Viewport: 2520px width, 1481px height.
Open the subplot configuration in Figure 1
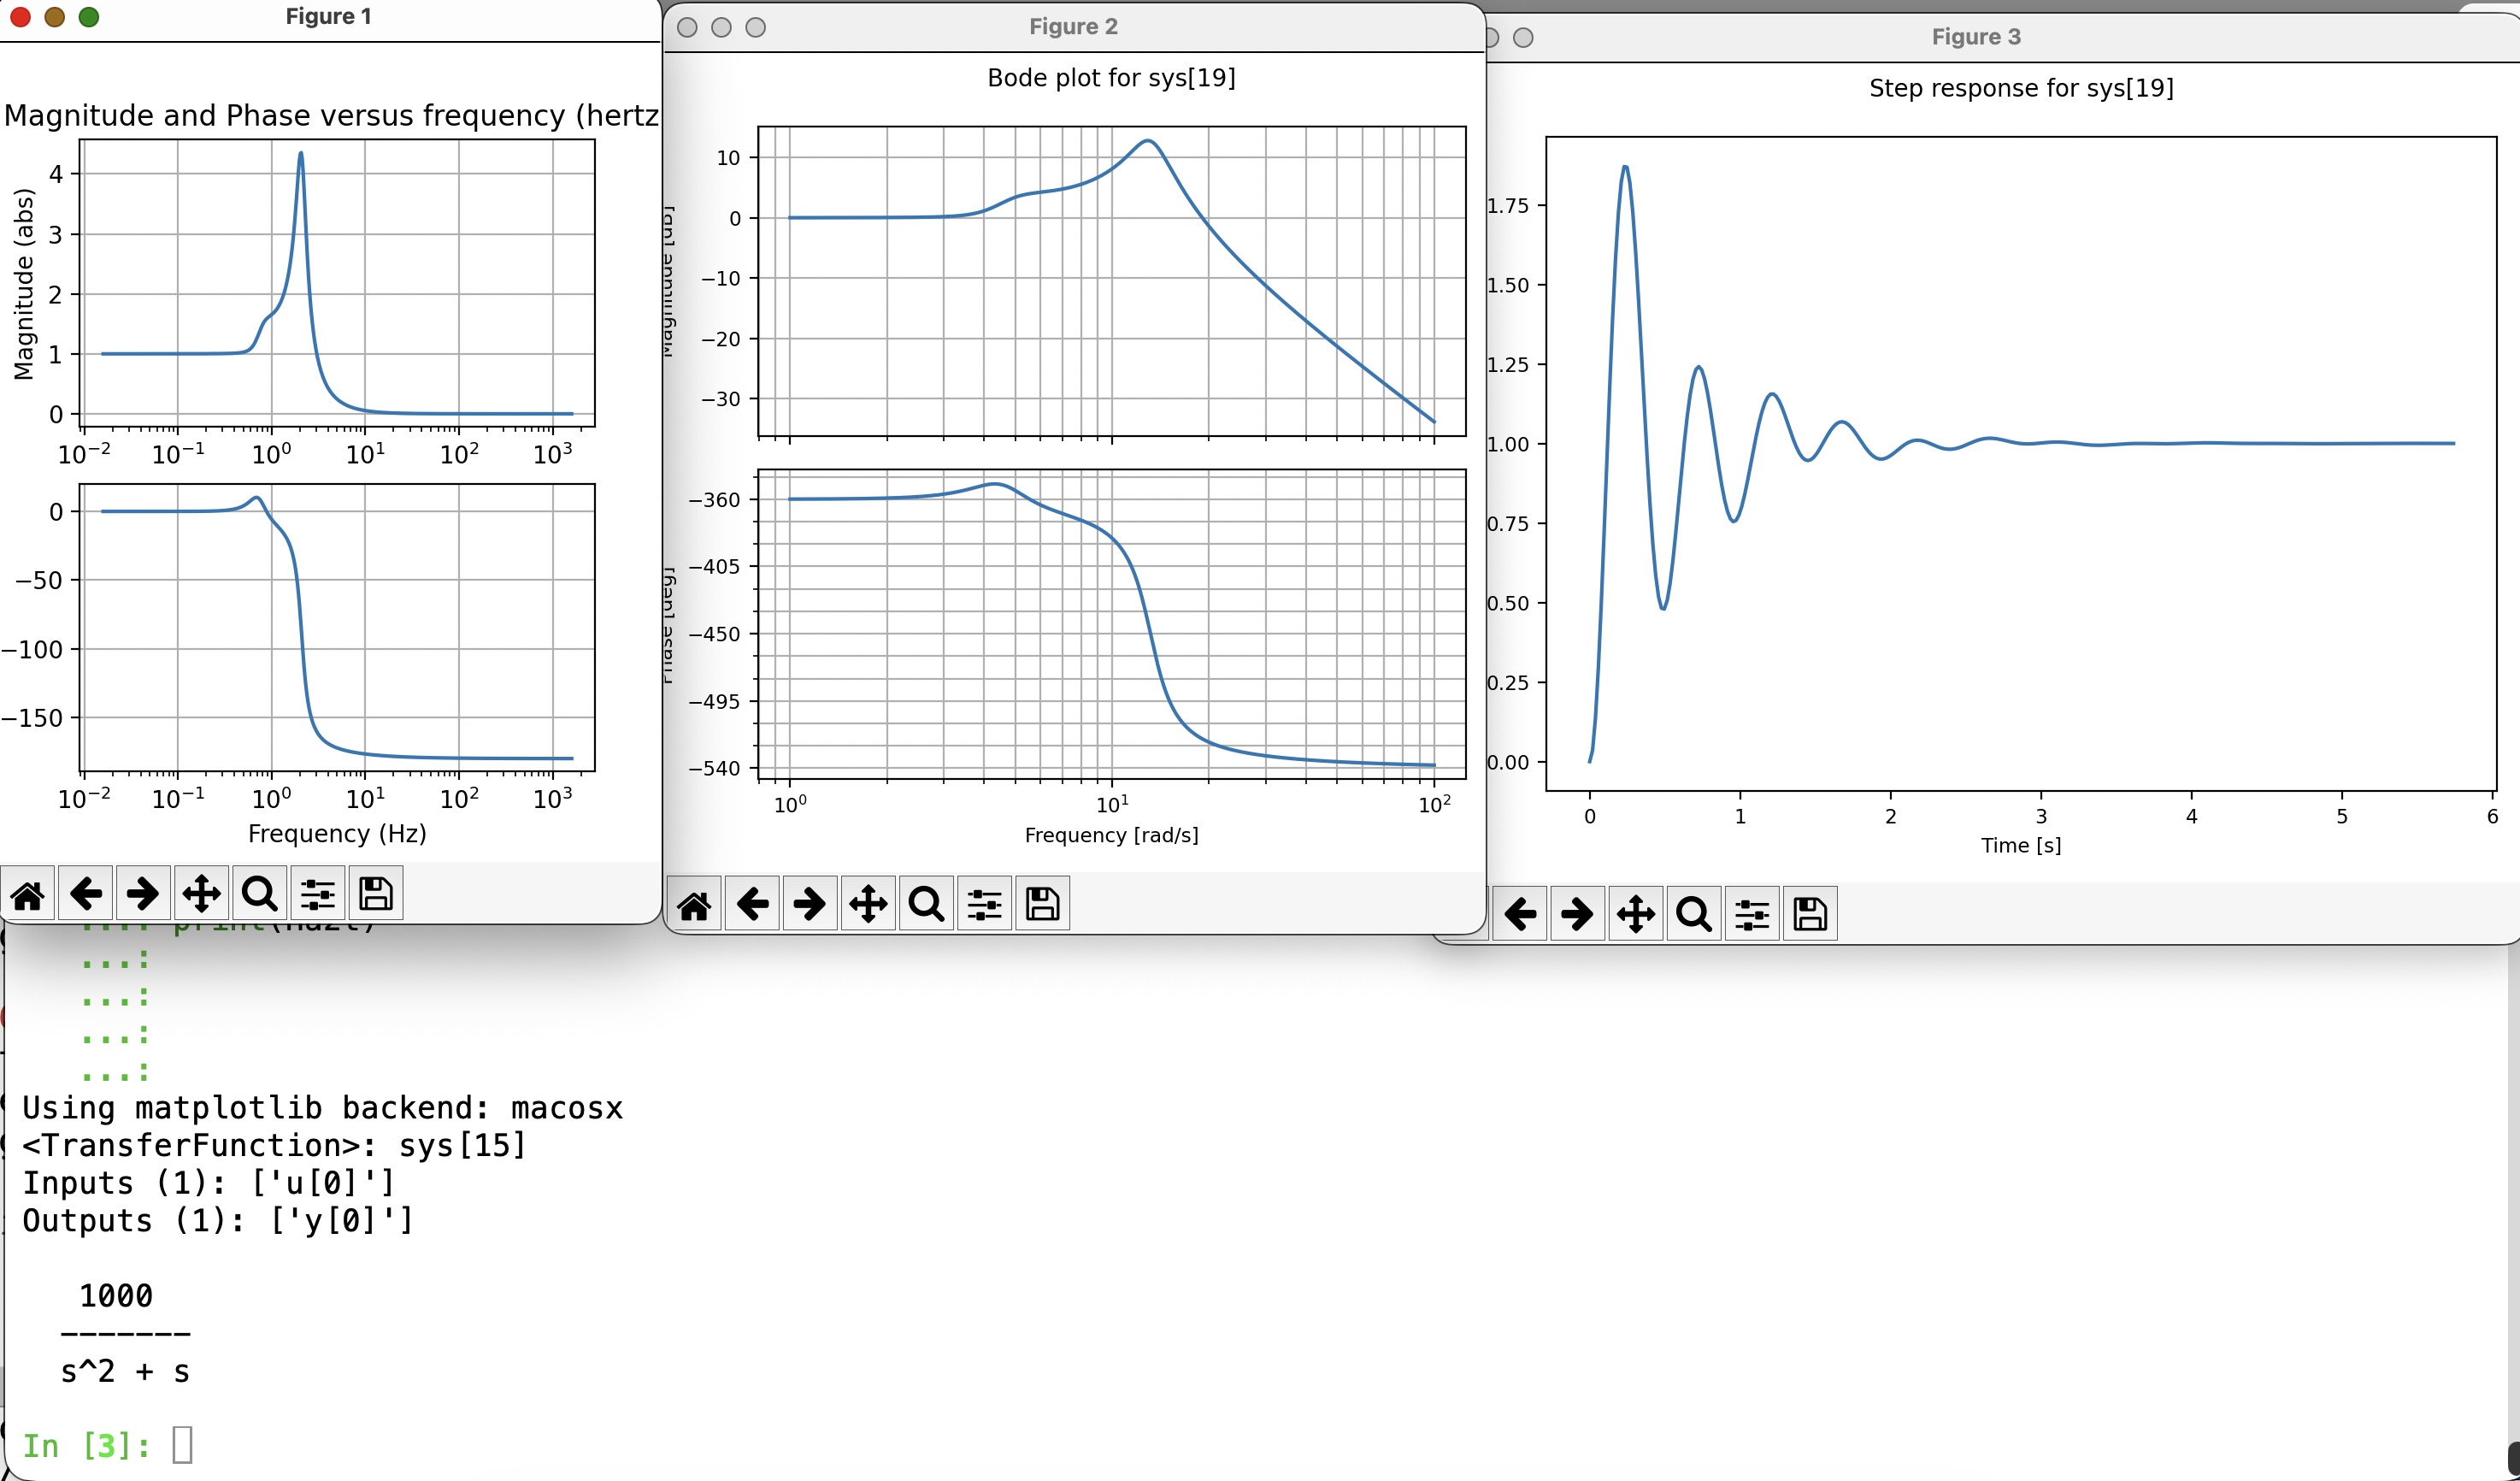(317, 894)
